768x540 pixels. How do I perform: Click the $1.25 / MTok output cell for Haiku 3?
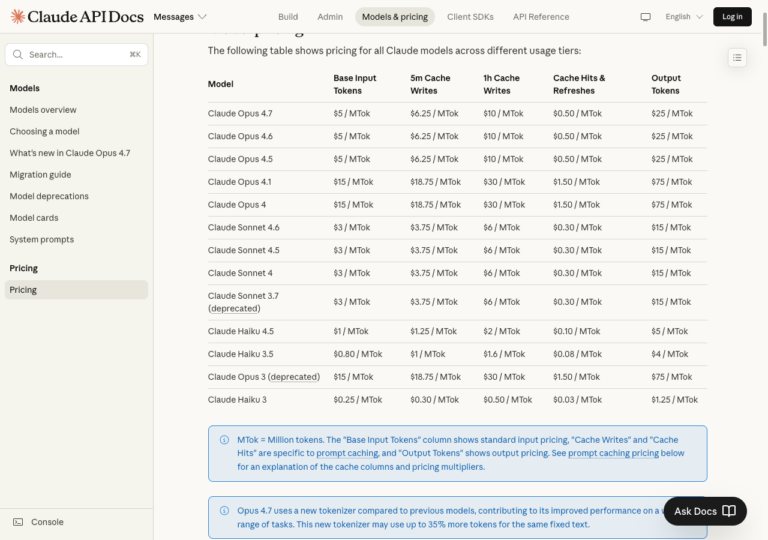click(674, 399)
